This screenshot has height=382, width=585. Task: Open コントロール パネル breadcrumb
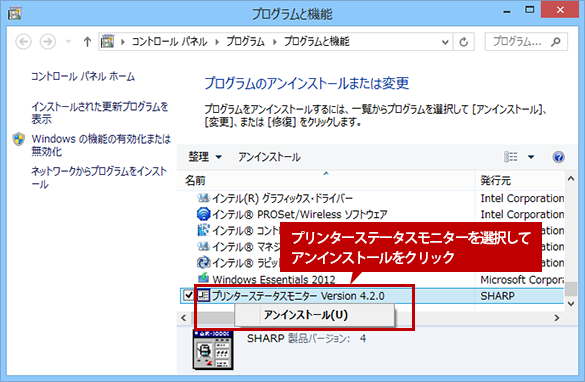tap(169, 41)
